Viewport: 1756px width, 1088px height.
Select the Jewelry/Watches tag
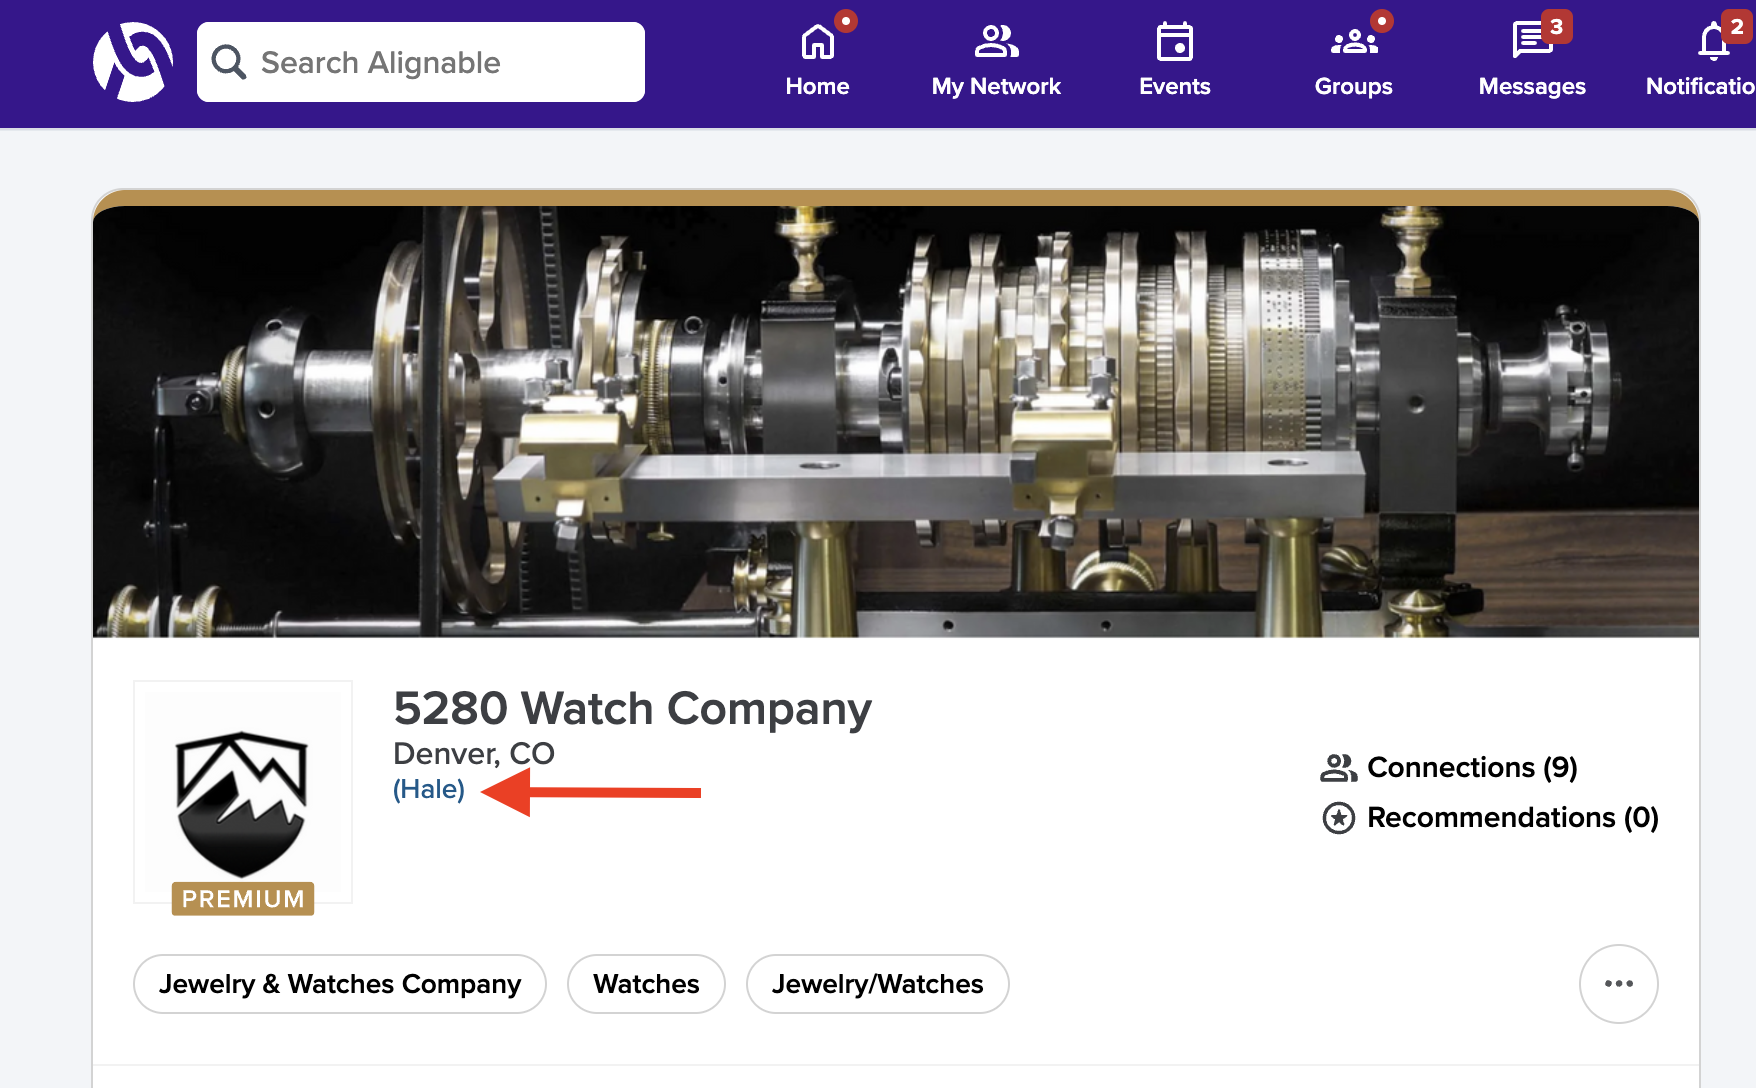point(878,984)
